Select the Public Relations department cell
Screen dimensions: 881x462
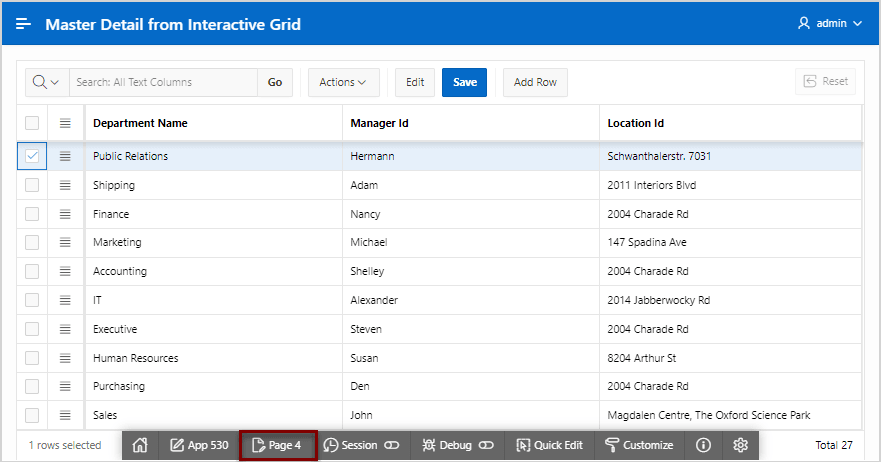214,156
